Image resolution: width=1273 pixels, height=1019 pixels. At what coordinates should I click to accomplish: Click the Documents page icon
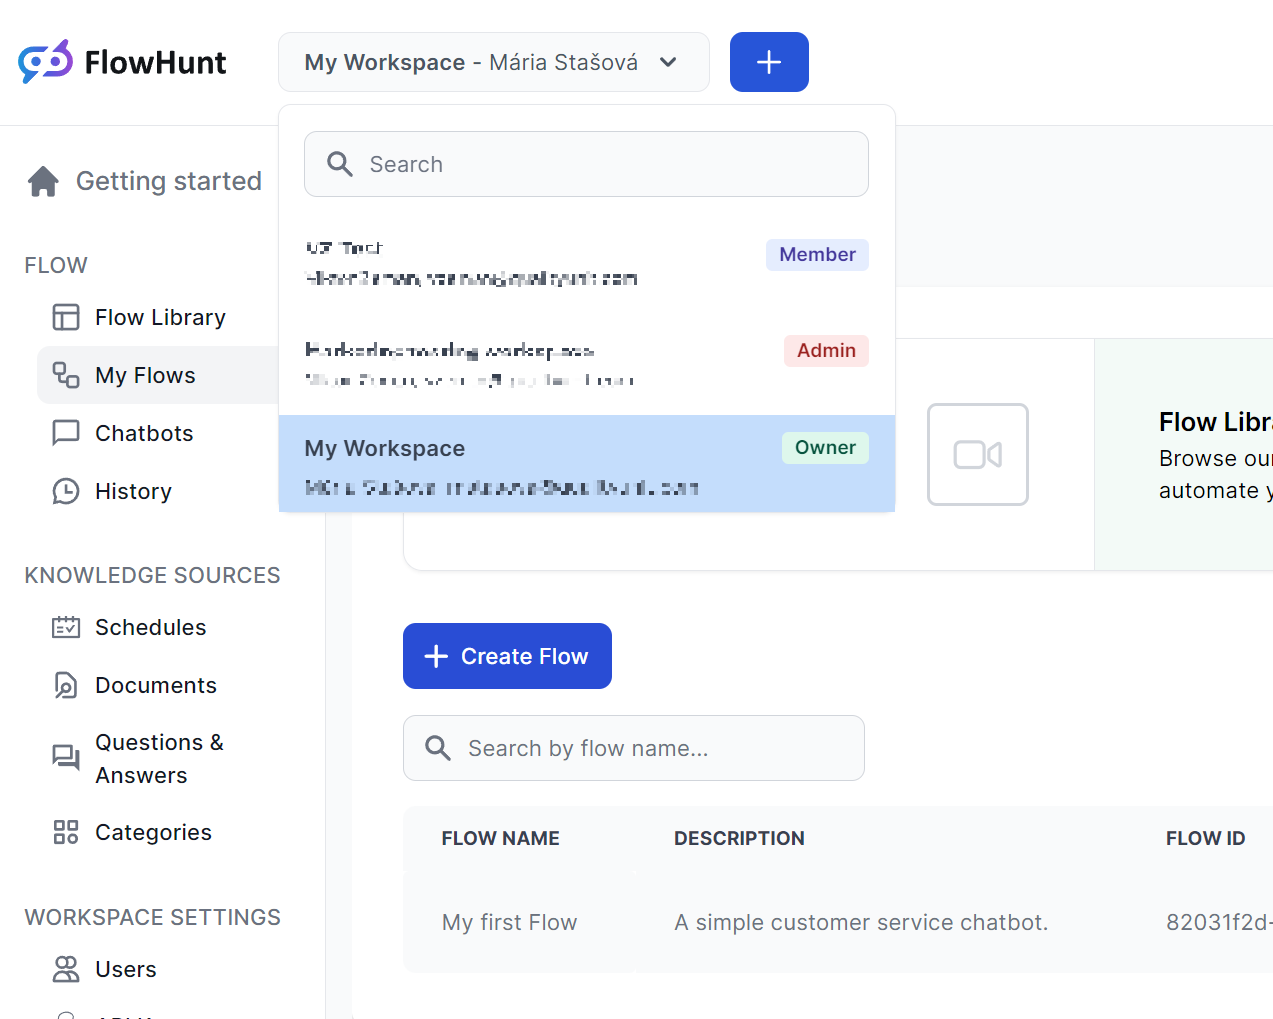[66, 684]
